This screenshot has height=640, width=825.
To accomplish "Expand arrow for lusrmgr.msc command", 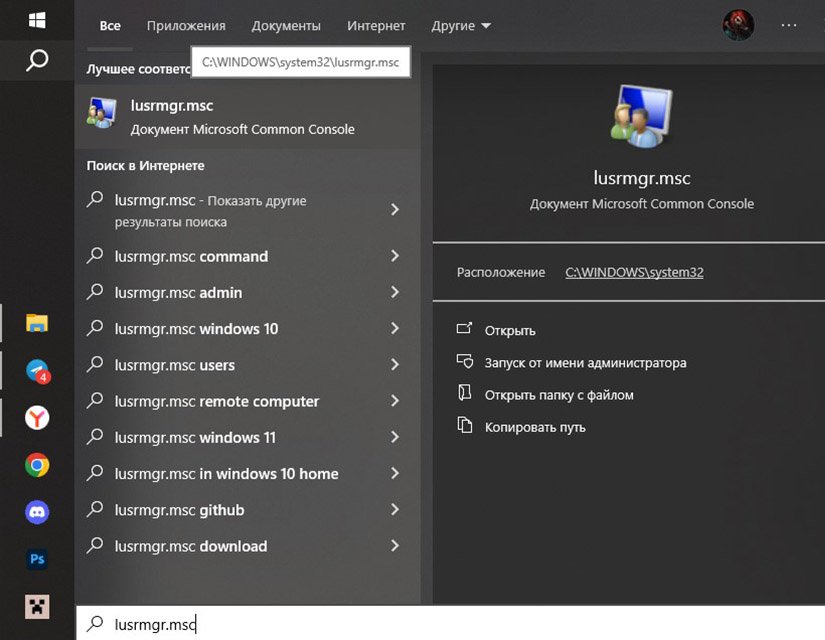I will [x=395, y=256].
